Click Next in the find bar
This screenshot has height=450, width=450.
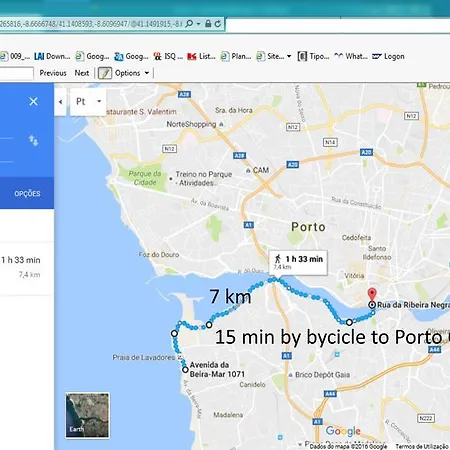point(82,73)
